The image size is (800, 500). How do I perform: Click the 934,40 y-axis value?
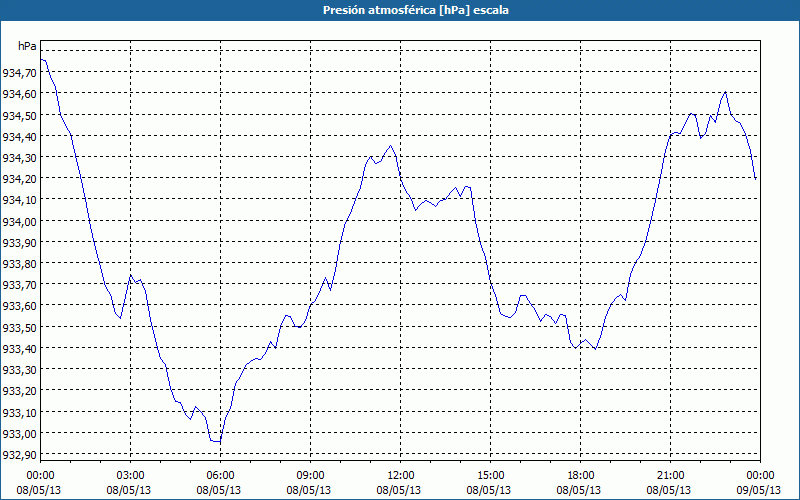click(19, 137)
